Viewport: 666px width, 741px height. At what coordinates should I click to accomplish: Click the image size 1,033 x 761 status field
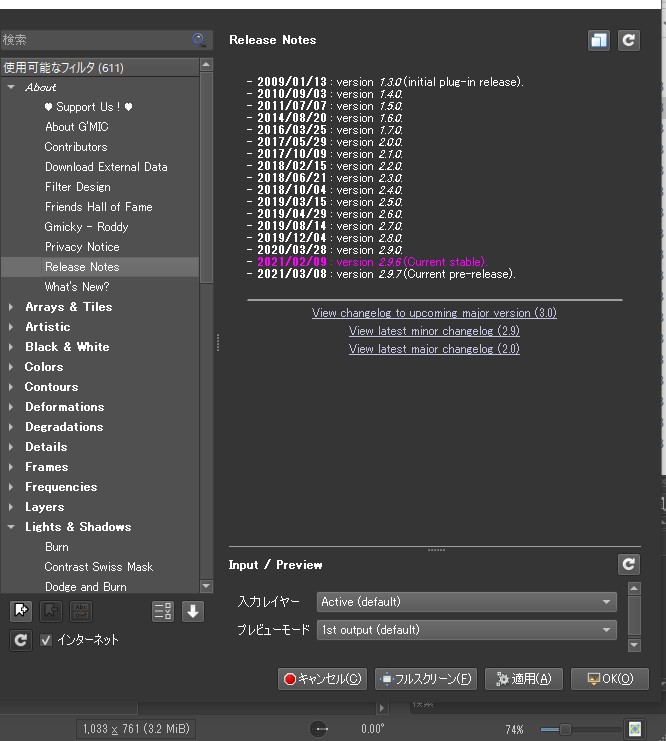(136, 729)
